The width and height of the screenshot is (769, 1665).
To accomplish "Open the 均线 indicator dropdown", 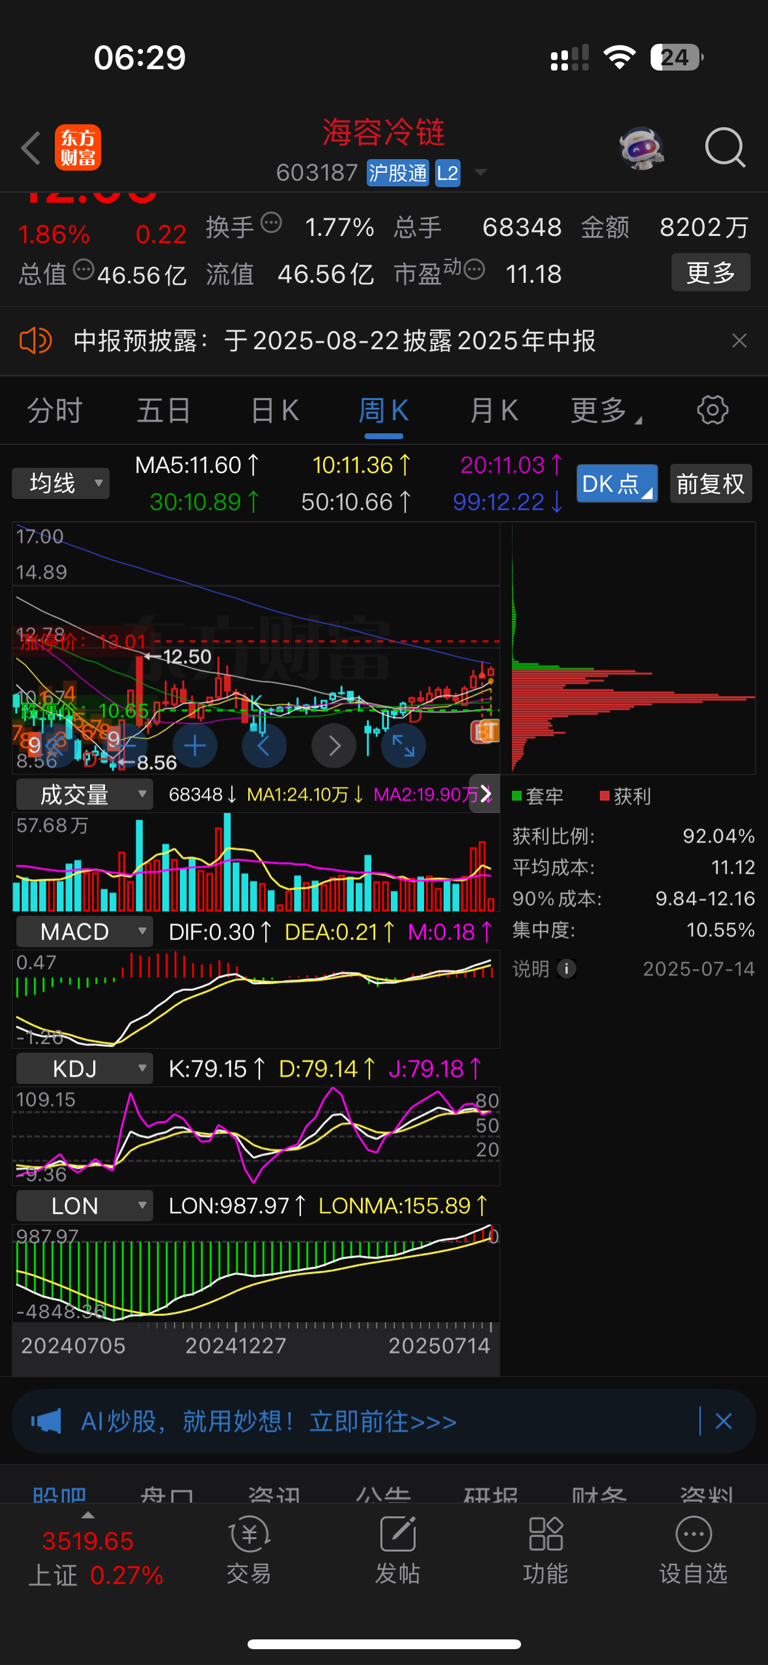I will 61,484.
